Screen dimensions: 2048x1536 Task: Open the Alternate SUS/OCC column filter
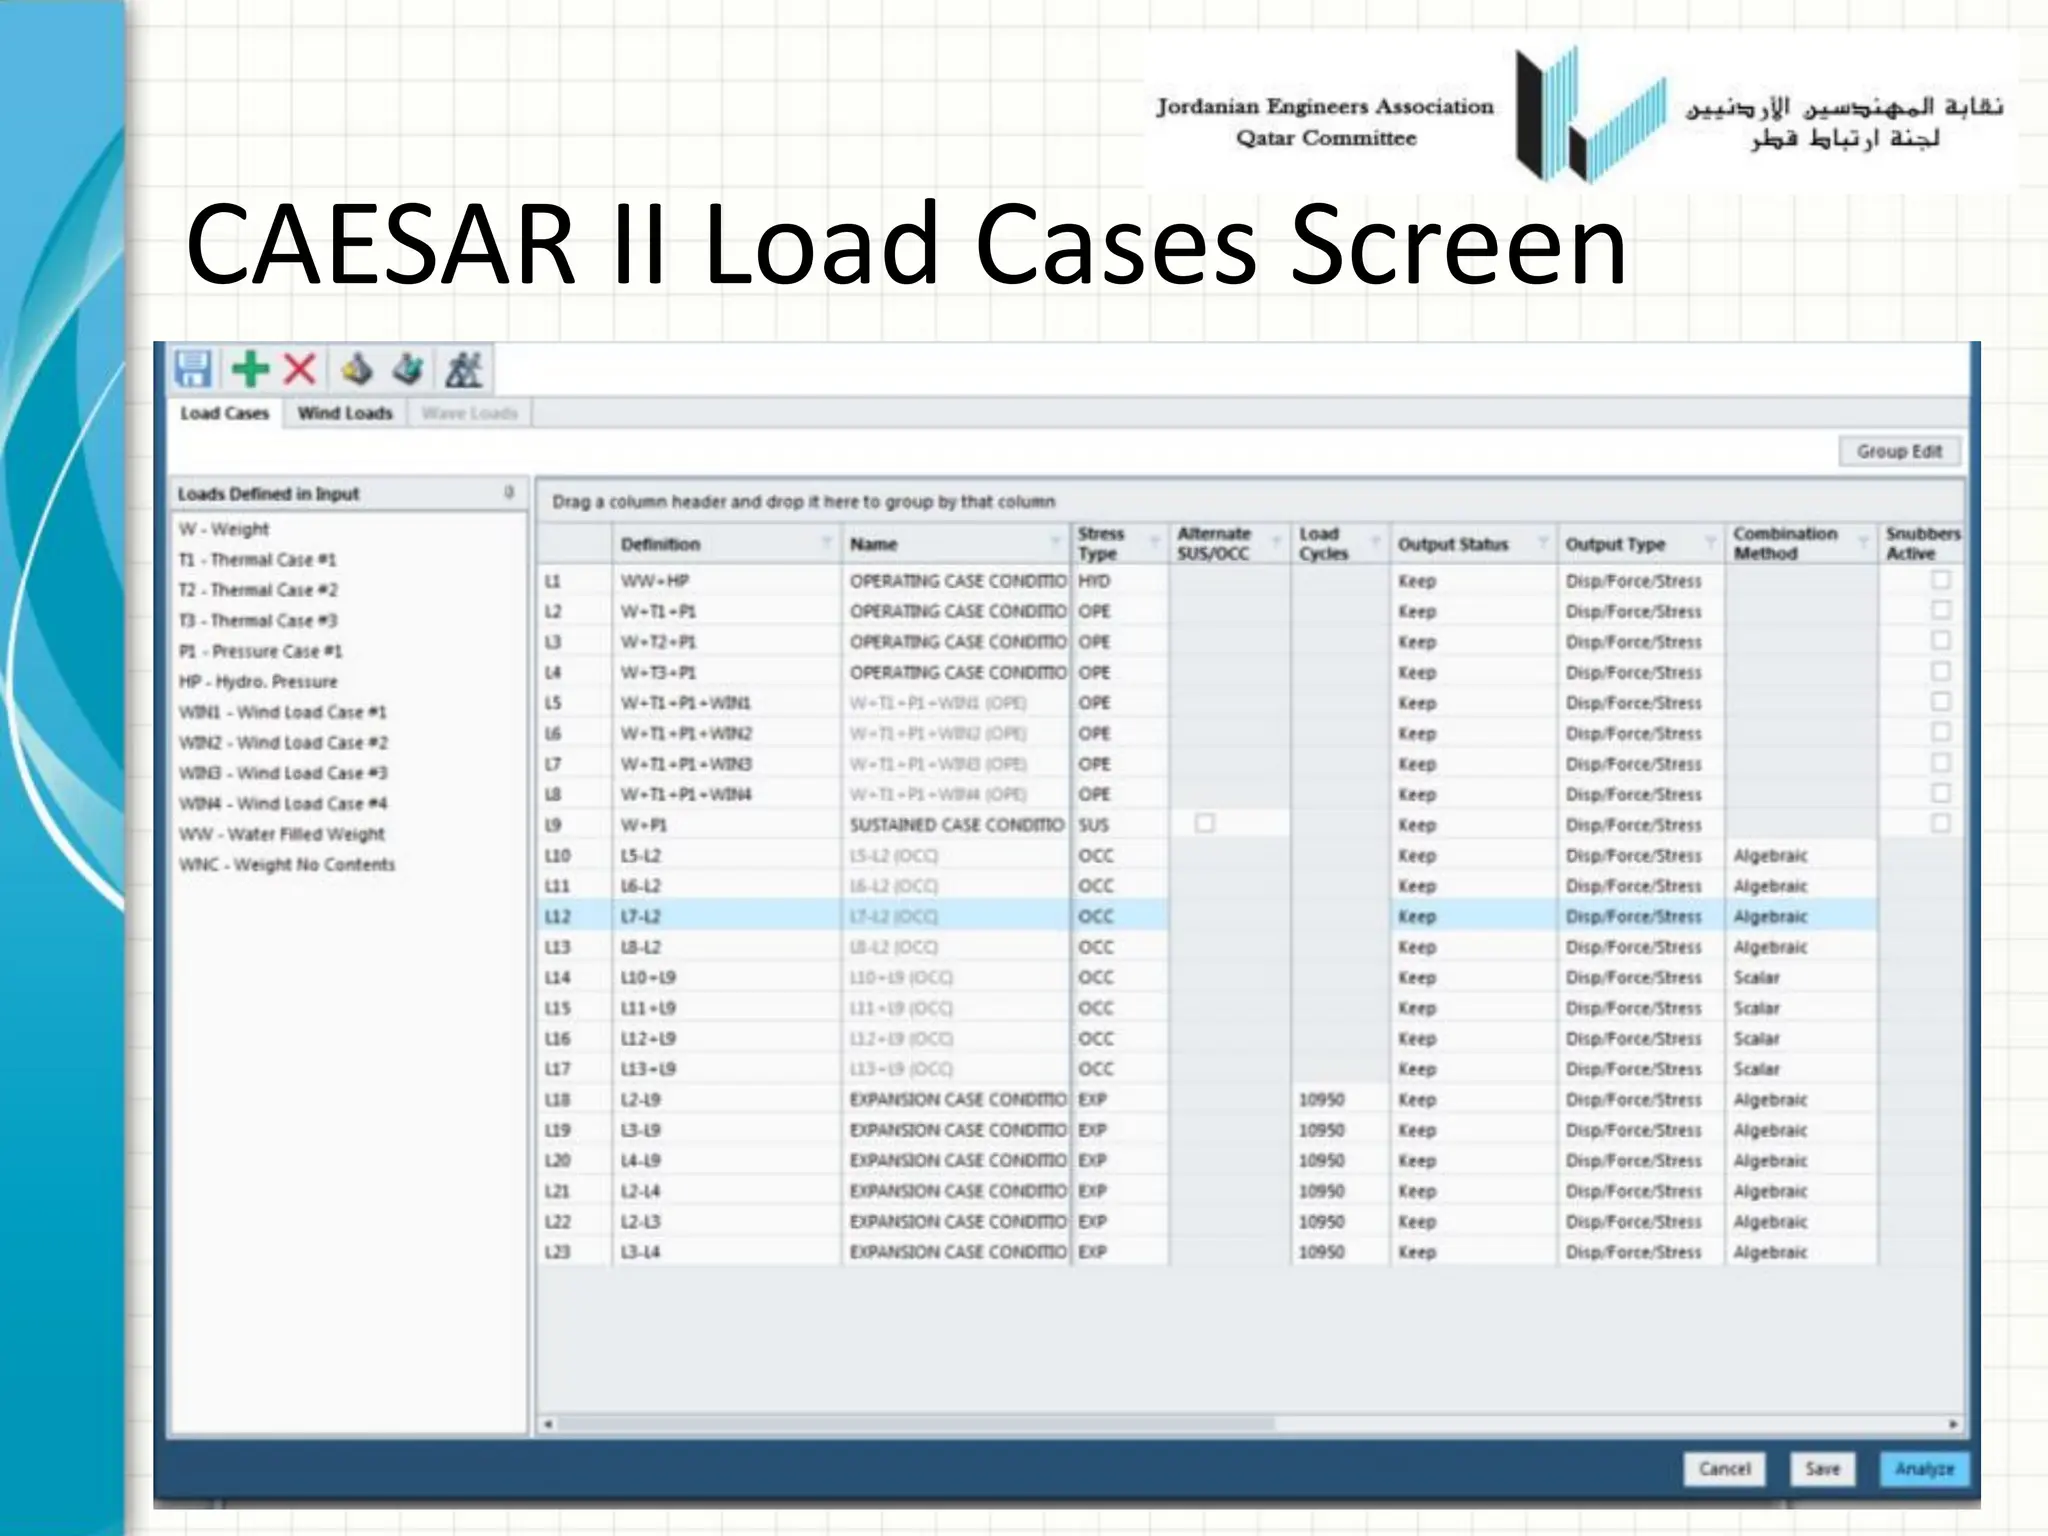point(1276,543)
